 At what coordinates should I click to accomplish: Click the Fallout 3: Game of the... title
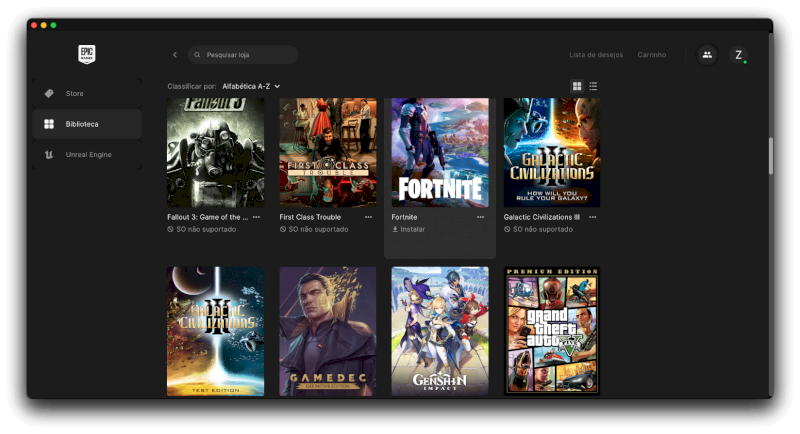(x=208, y=217)
